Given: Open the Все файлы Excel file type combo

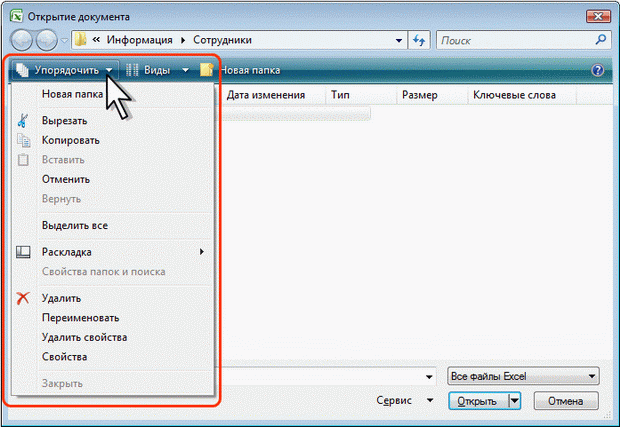Looking at the screenshot, I should [x=523, y=377].
